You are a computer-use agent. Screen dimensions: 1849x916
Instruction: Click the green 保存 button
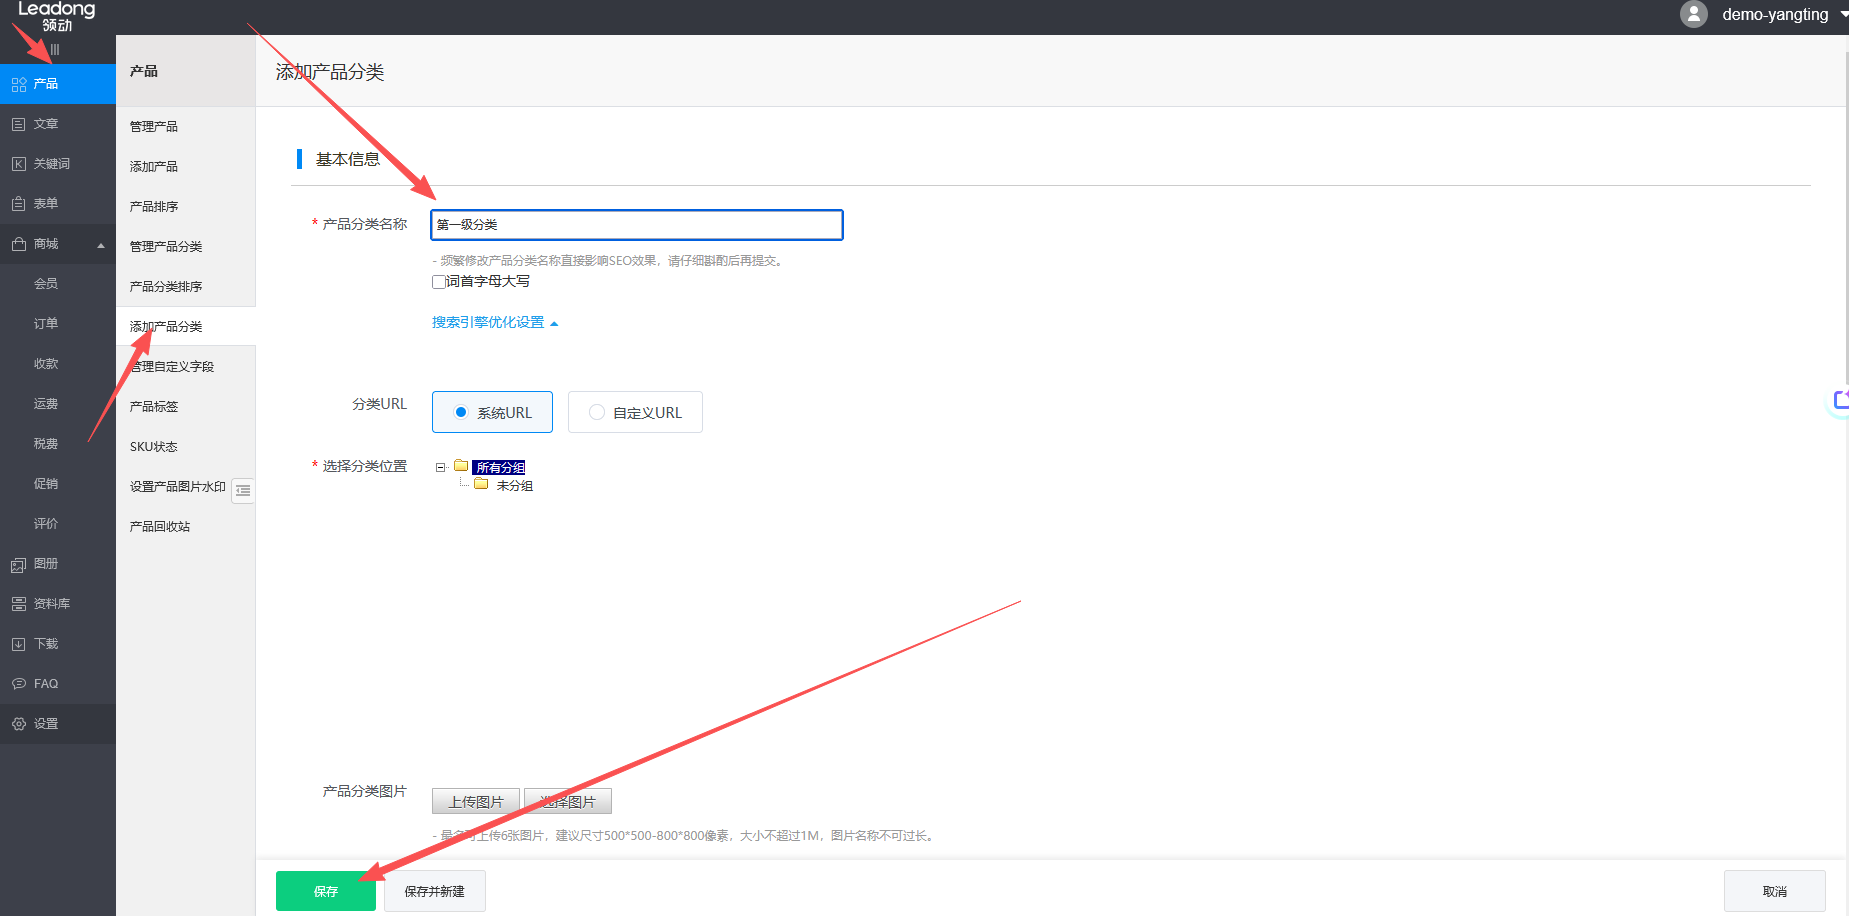point(326,891)
